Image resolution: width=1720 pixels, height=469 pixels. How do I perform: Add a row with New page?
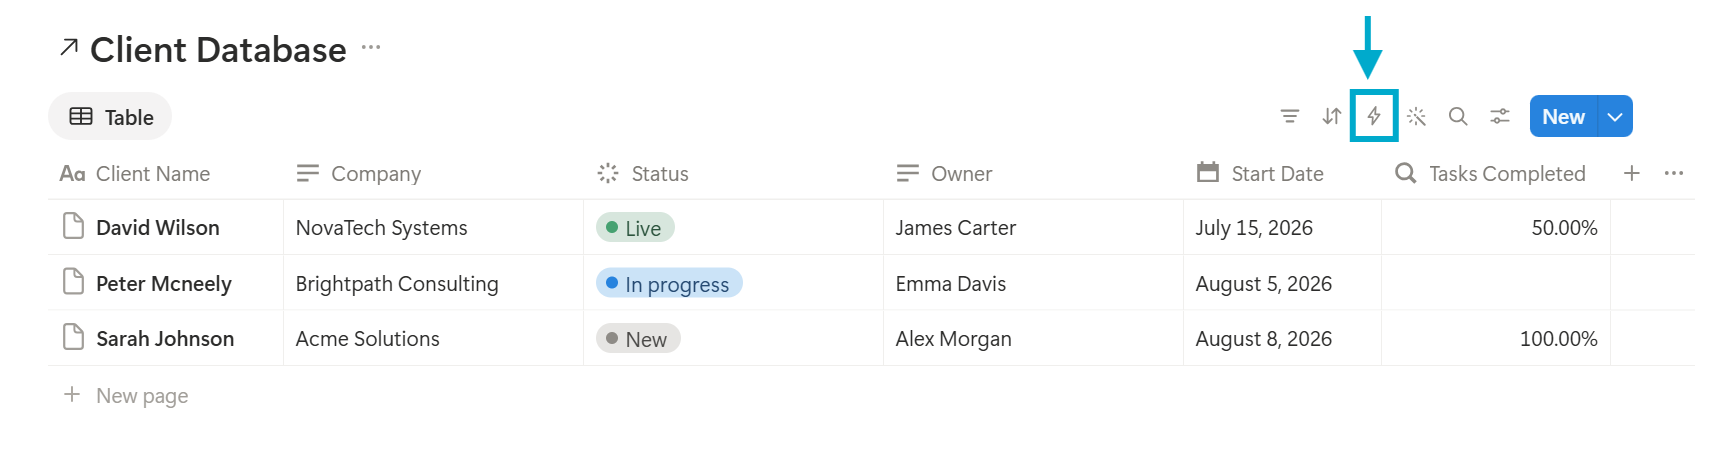126,395
